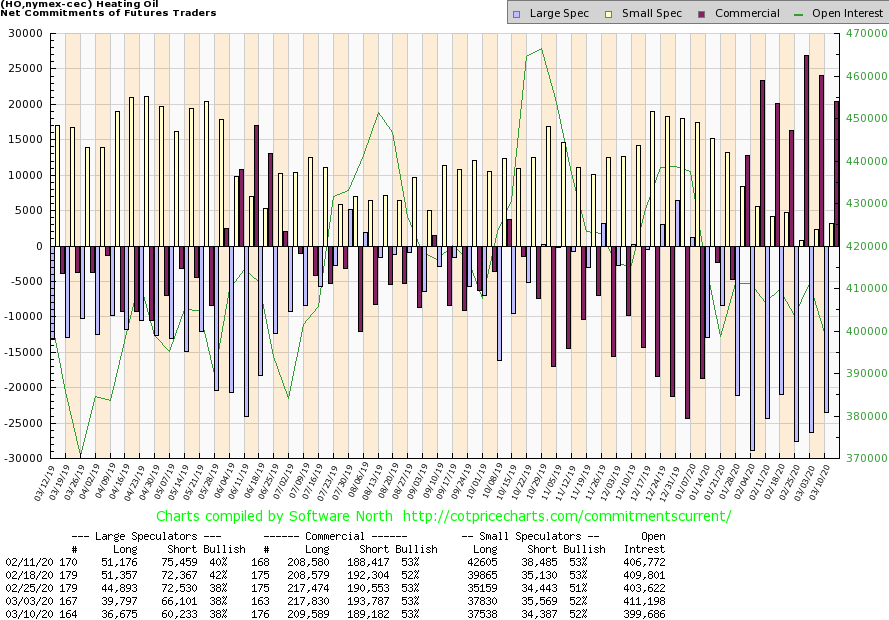Open the cotpricecharts.com commitmentscurrent URL
The height and width of the screenshot is (620, 889).
point(567,516)
